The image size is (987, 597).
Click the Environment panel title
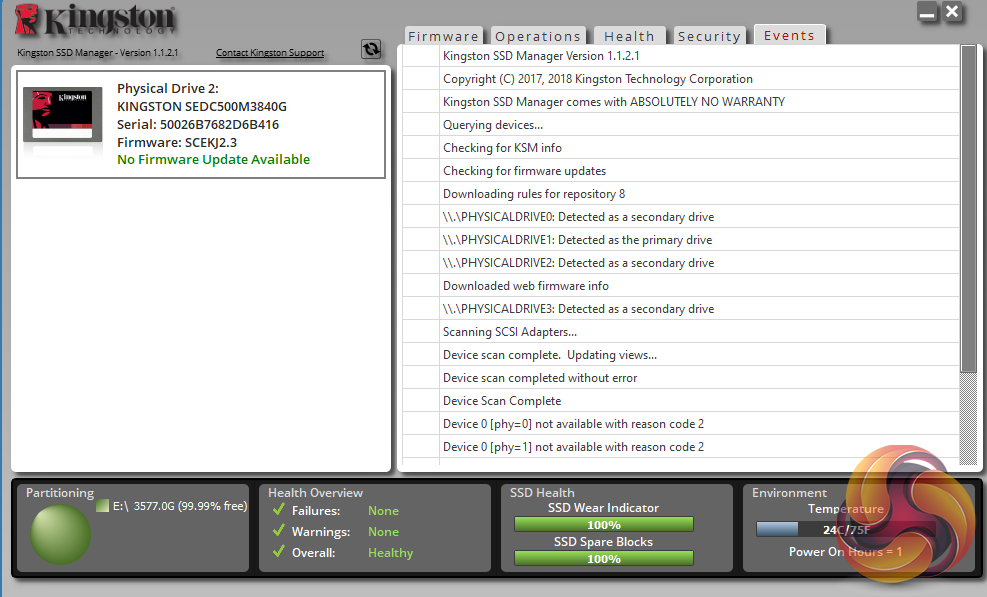(789, 492)
